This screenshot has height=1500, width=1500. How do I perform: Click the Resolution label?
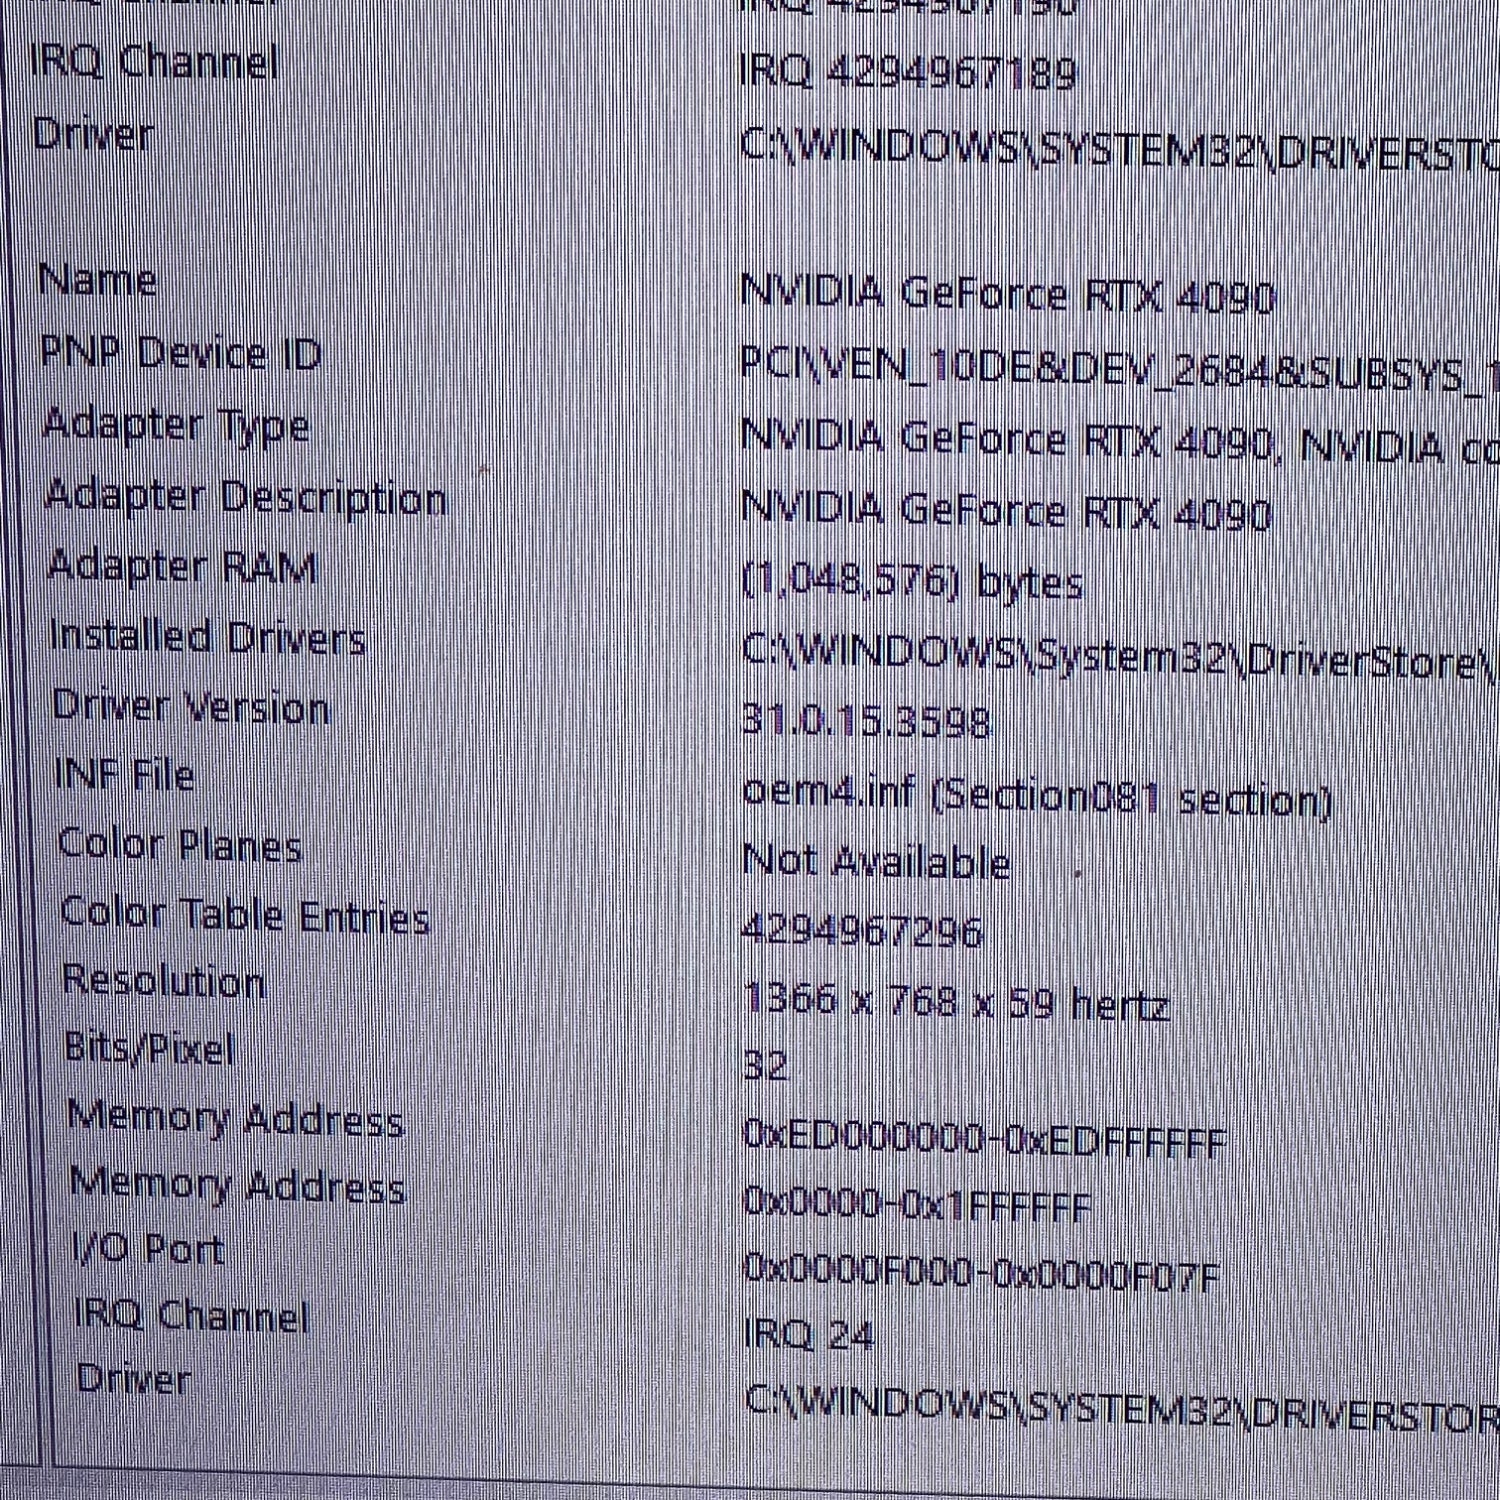pos(163,980)
